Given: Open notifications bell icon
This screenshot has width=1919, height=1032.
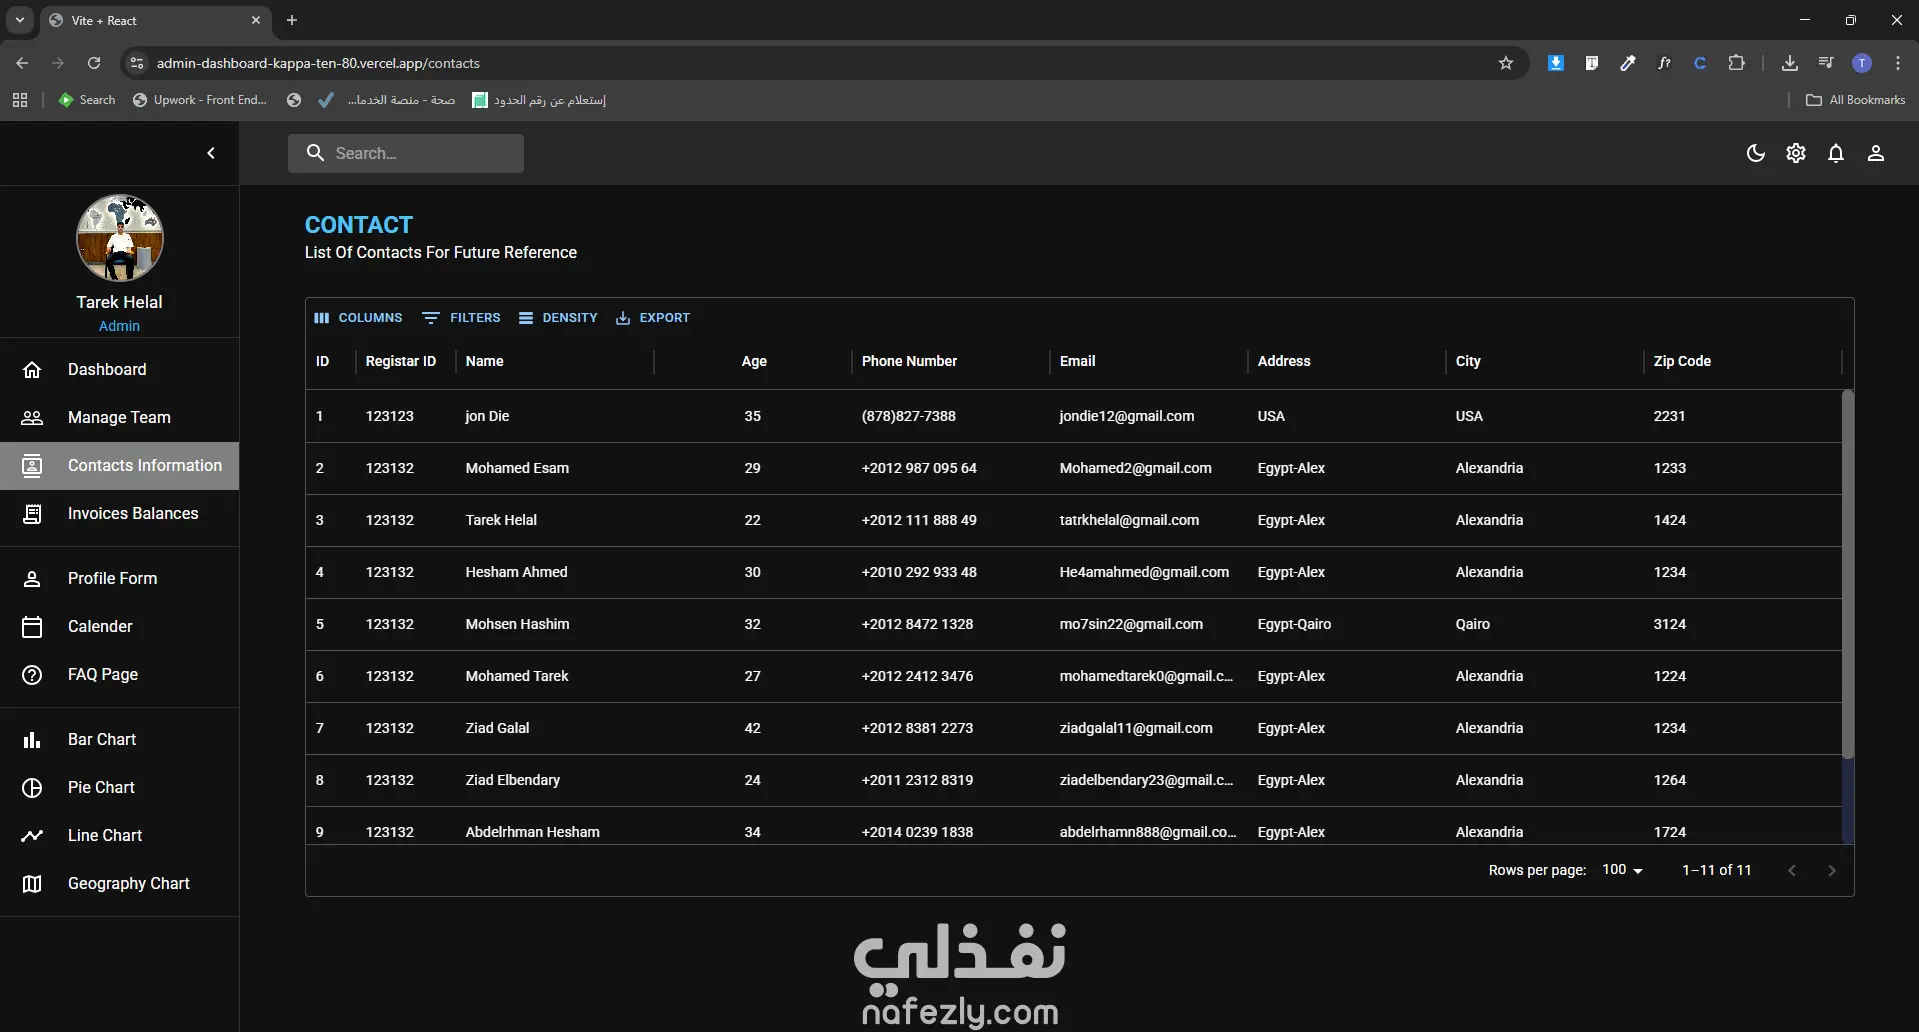Looking at the screenshot, I should point(1836,153).
